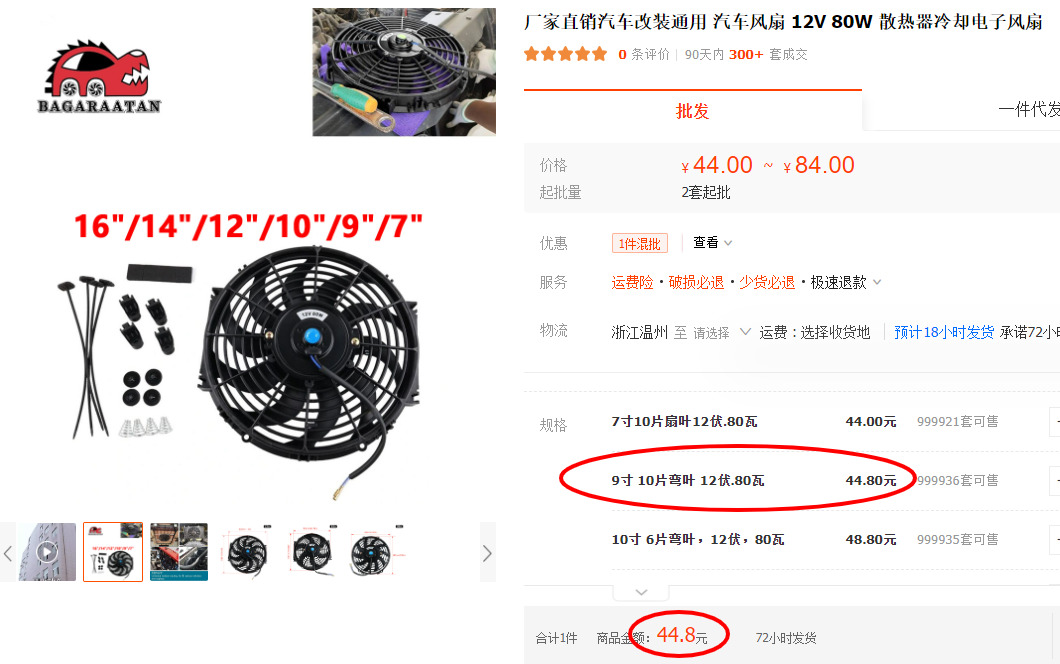Show next thumbnails with right arrow
Viewport: 1060px width, 664px height.
pyautogui.click(x=487, y=554)
